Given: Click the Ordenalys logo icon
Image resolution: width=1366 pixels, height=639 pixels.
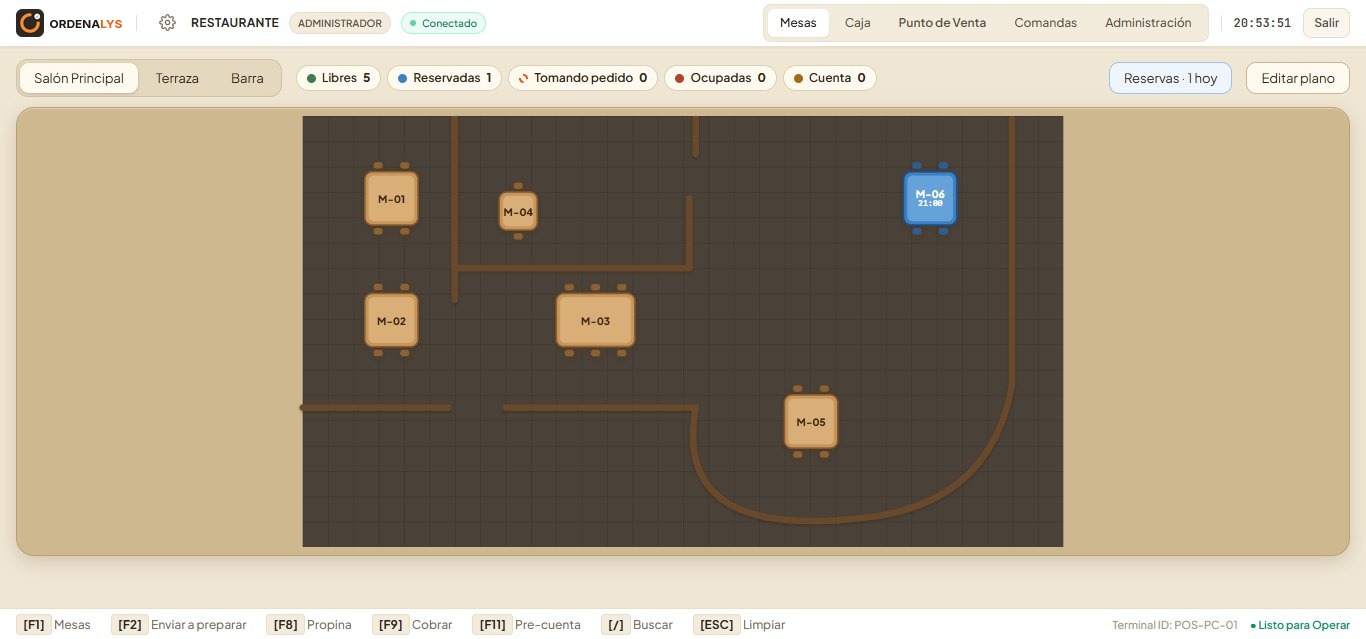Looking at the screenshot, I should point(30,23).
